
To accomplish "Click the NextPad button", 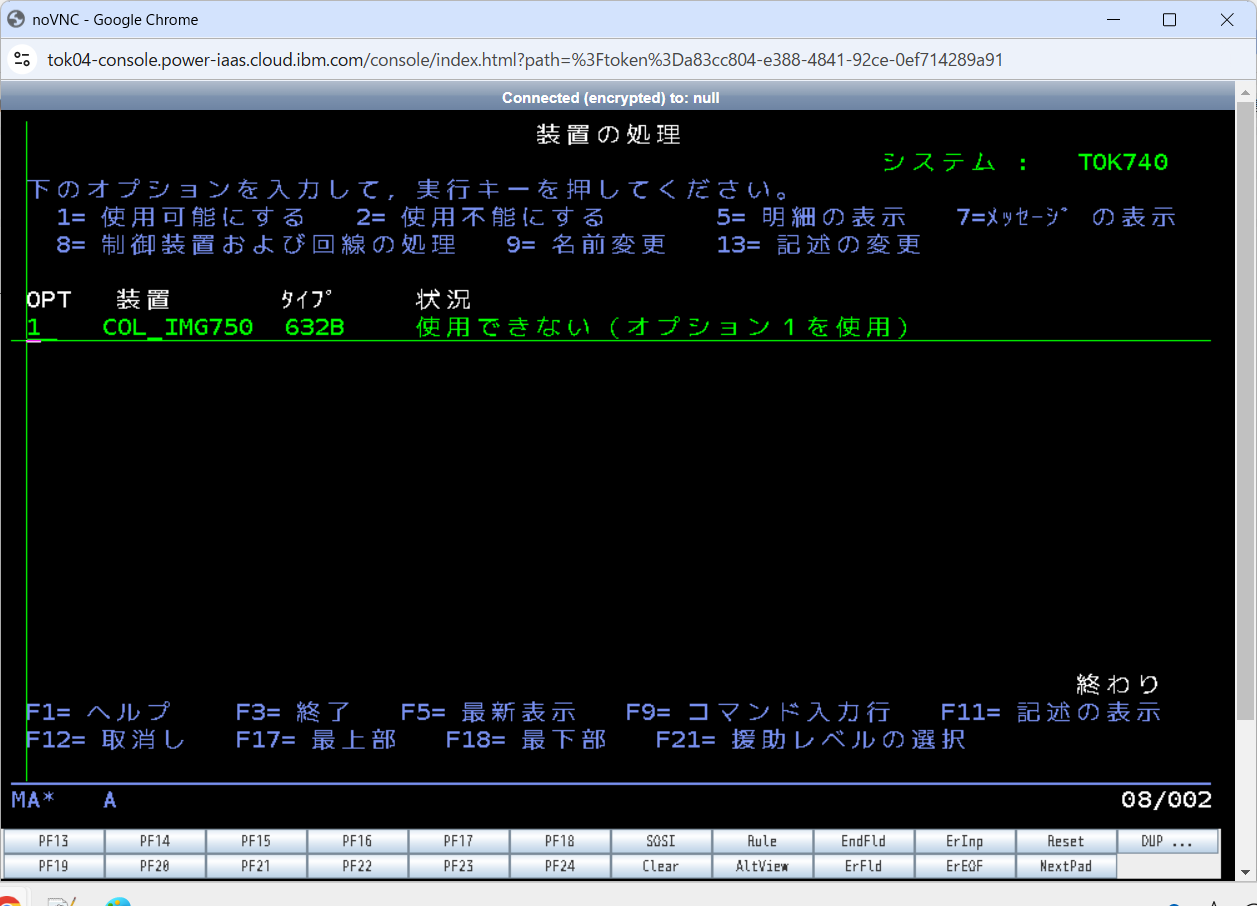I will point(1066,866).
